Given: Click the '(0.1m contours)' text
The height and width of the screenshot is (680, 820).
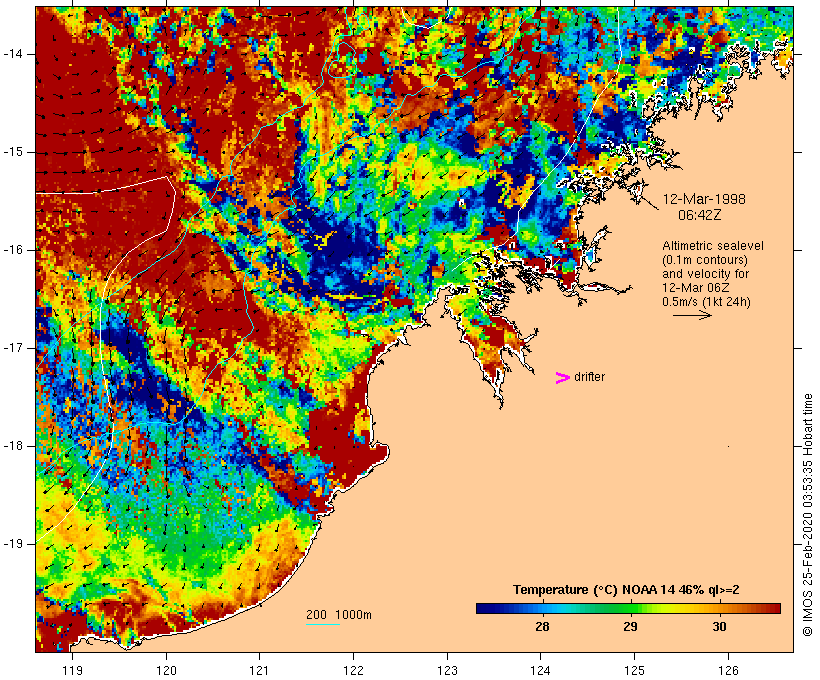Looking at the screenshot, I should point(704,260).
